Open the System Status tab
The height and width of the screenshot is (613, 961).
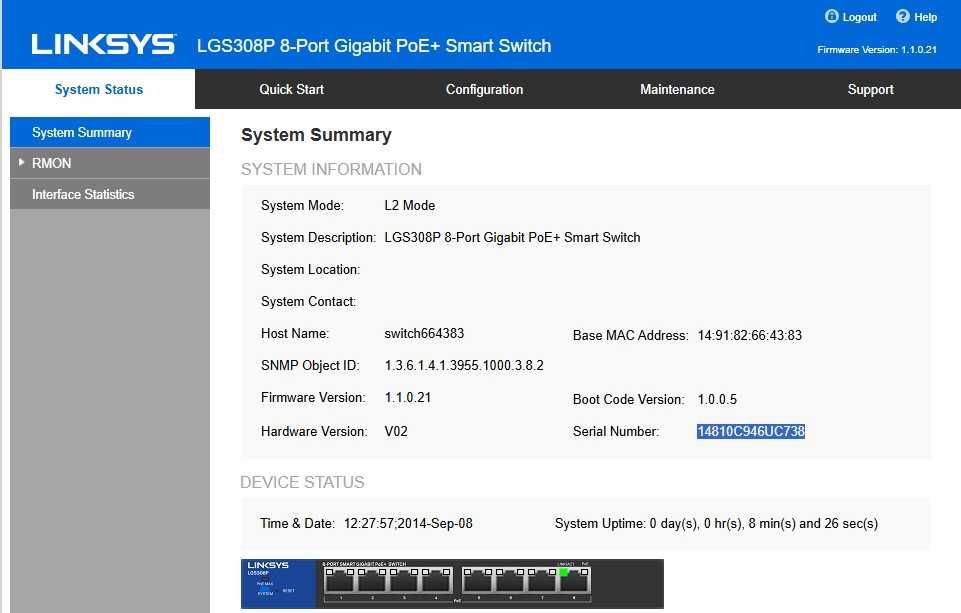click(99, 89)
